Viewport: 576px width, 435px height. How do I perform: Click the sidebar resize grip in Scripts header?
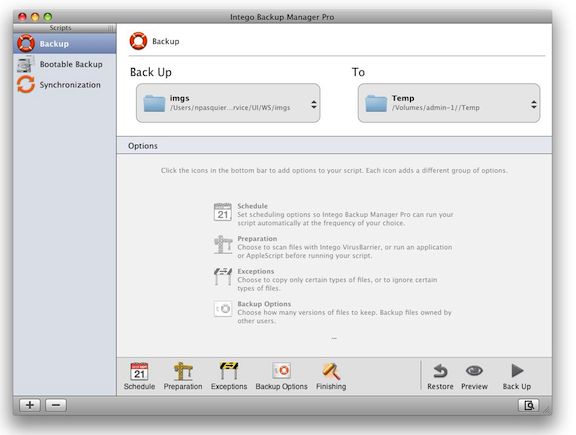(x=110, y=28)
